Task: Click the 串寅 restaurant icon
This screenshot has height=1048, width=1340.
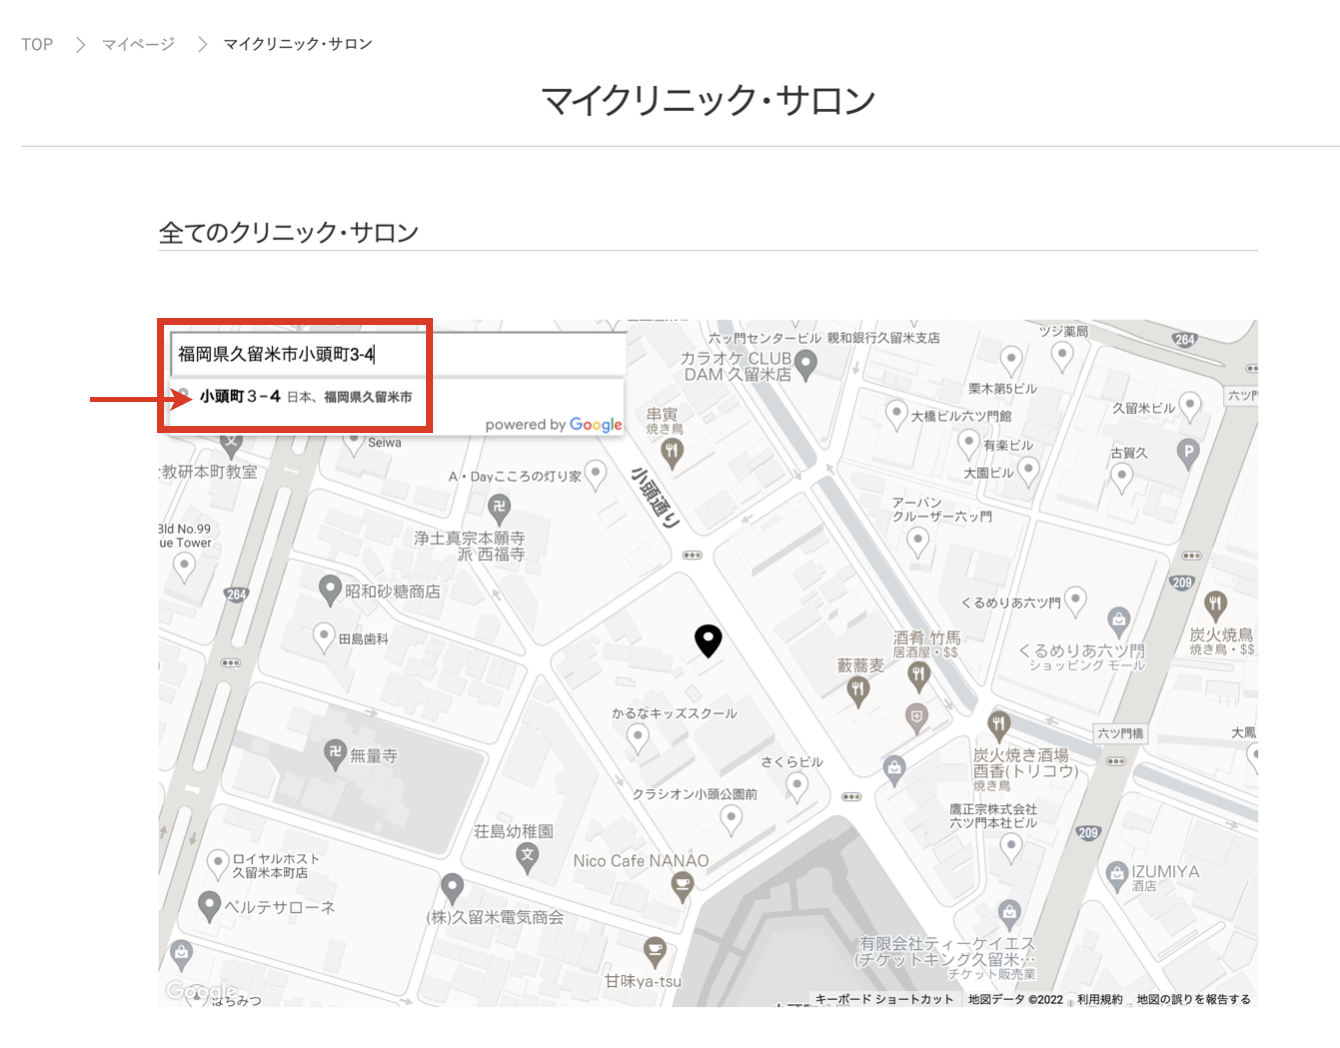Action: 672,451
